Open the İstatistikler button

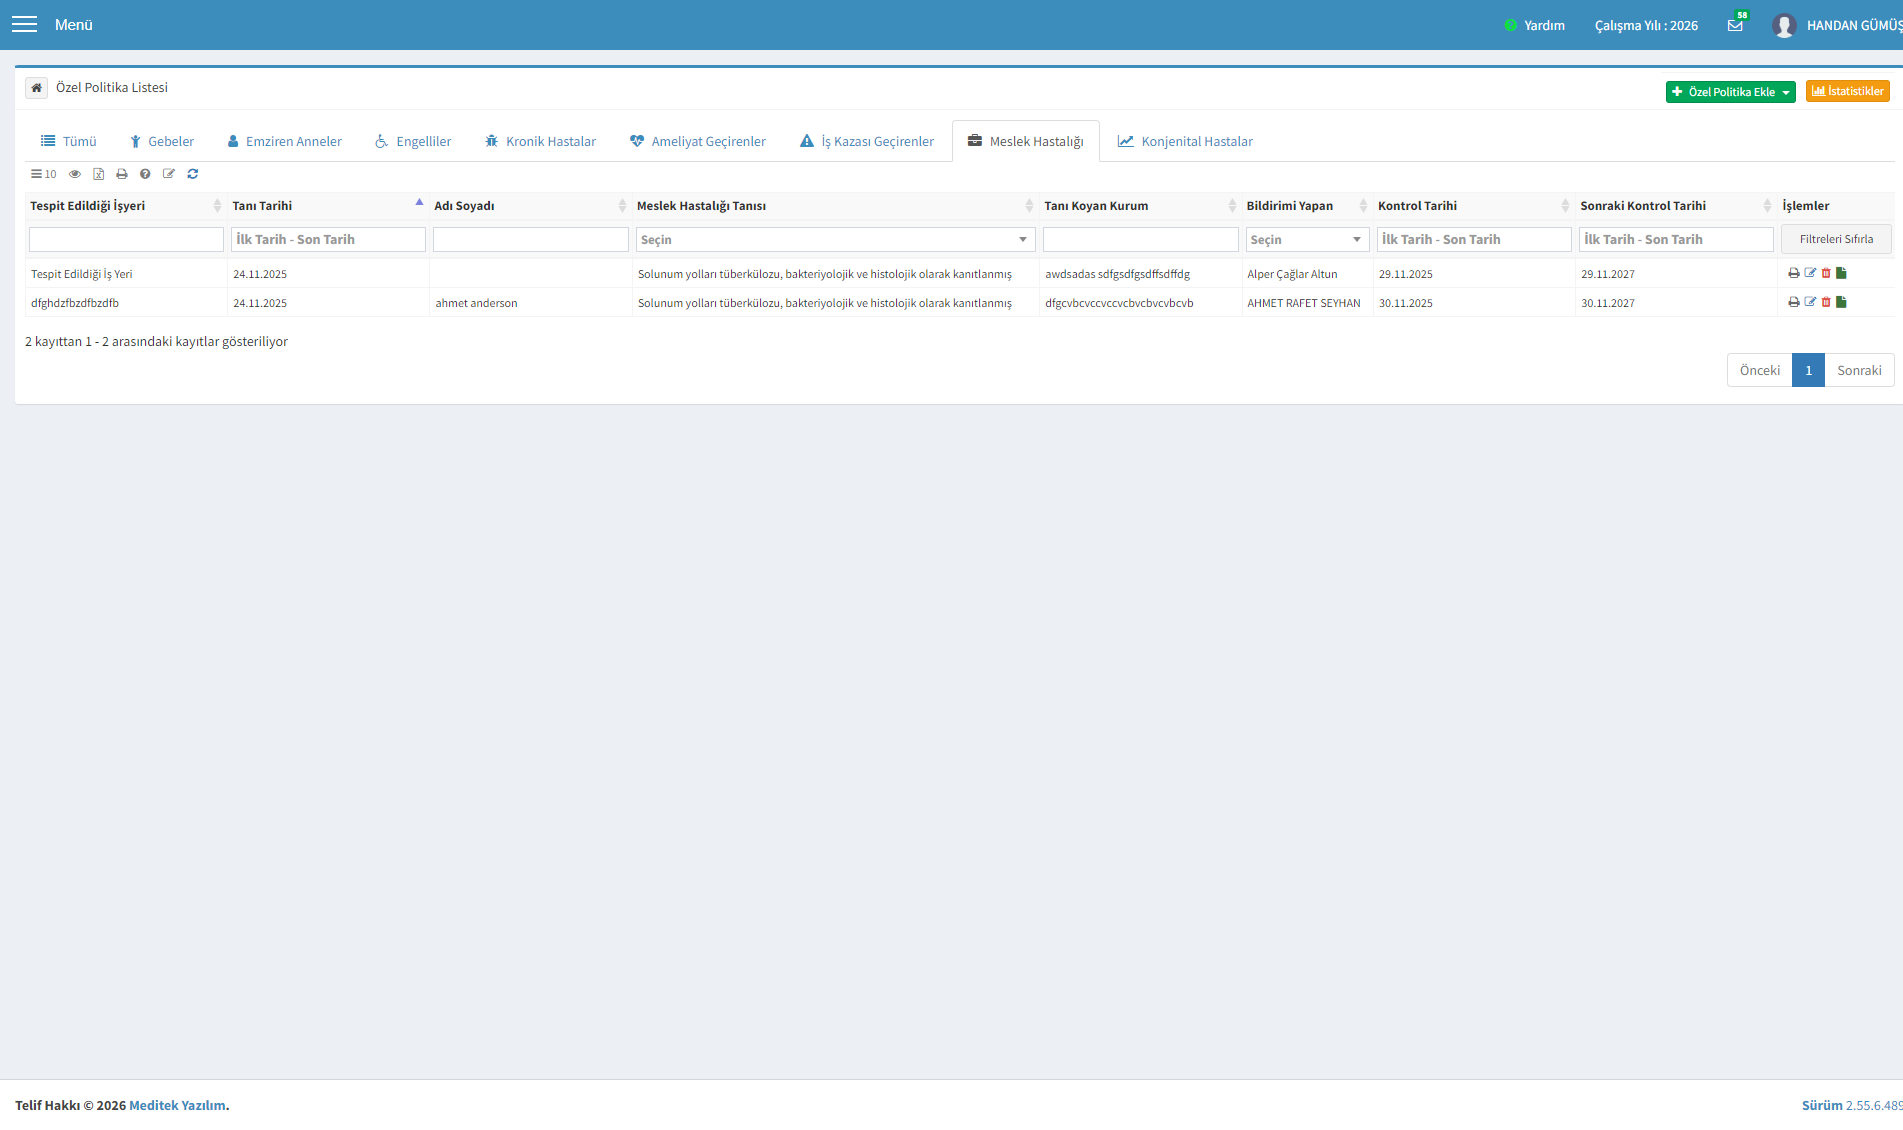click(x=1847, y=91)
